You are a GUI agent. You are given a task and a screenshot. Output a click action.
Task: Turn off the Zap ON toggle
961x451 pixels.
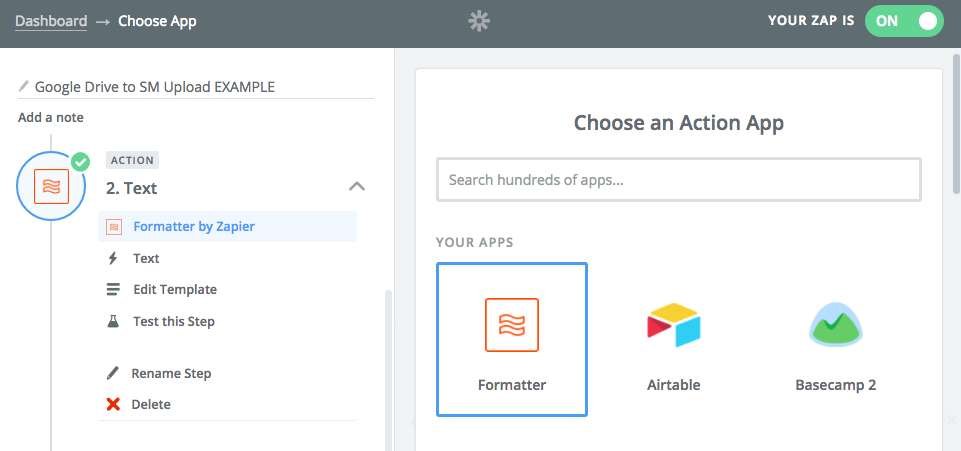click(904, 21)
